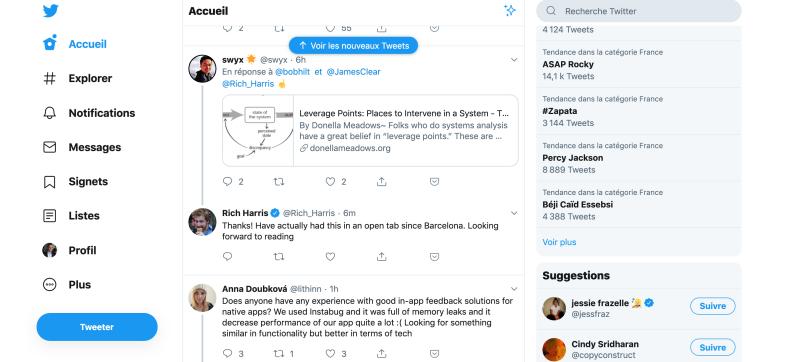This screenshot has height=362, width=800.
Task: Reply to swyx's tweet via comment icon
Action: tap(228, 182)
